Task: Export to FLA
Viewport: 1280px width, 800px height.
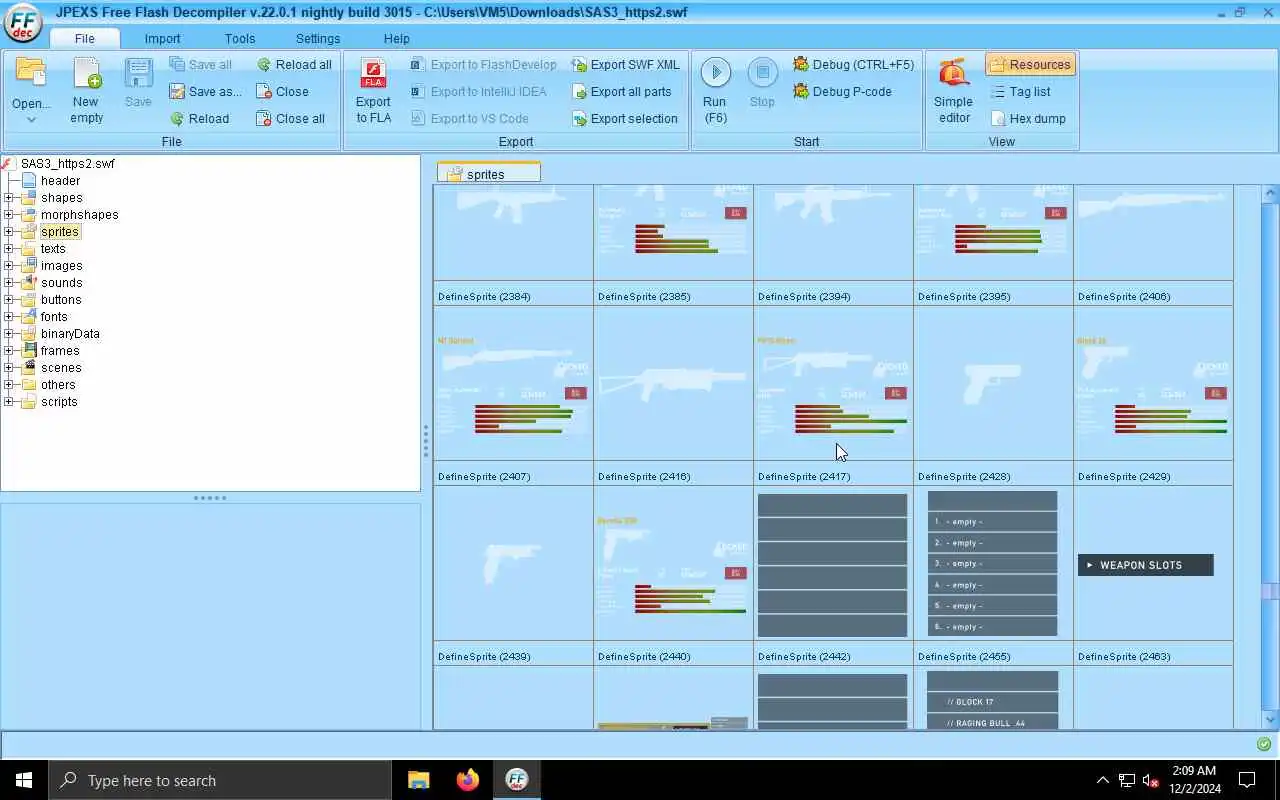Action: pos(373,90)
